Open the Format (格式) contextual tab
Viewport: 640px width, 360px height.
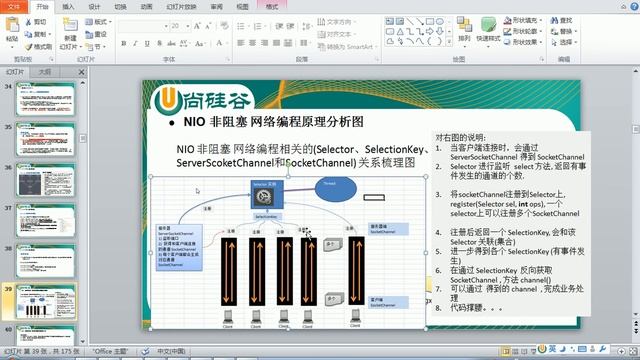[272, 7]
